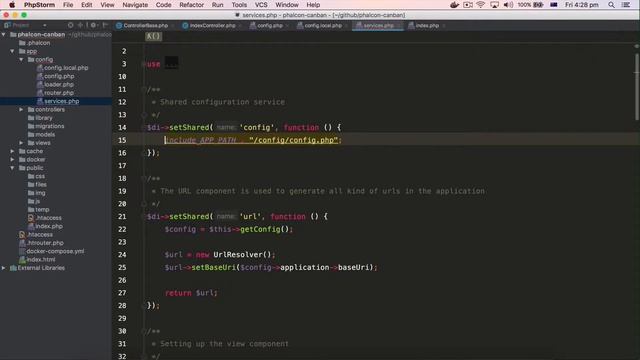Open the Refactor menu
Image resolution: width=640 pixels, height=360 pixels.
191,5
